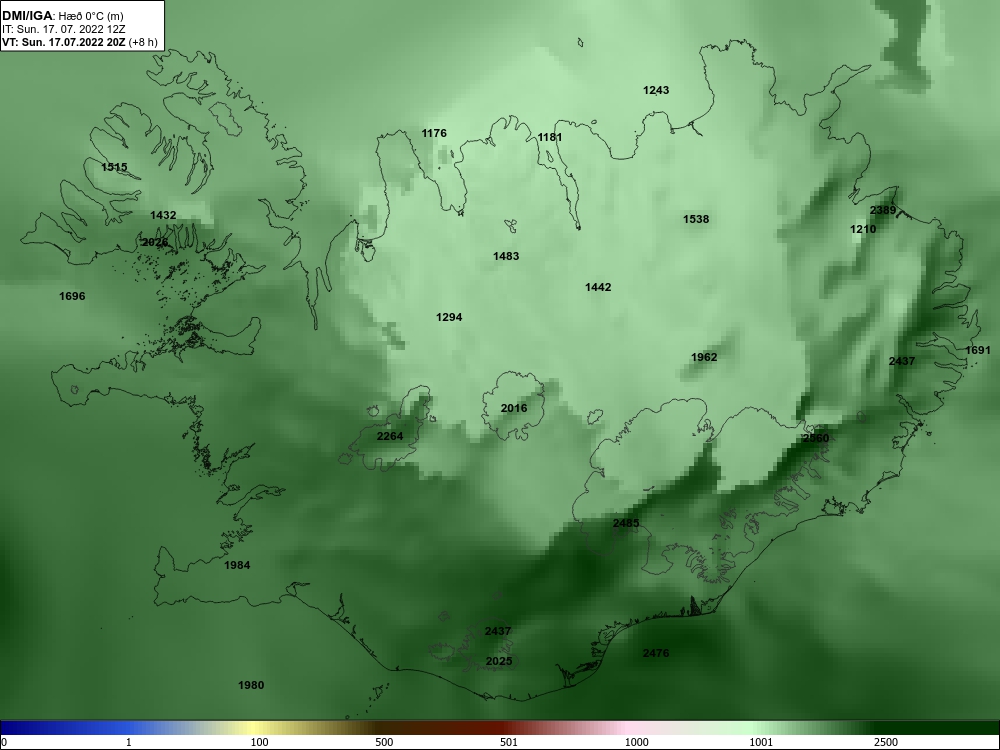Click the 1980 value over the ocean
This screenshot has width=1000, height=750.
pos(251,685)
